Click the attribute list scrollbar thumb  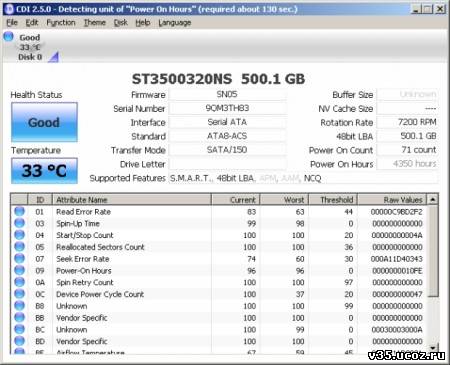(x=432, y=251)
